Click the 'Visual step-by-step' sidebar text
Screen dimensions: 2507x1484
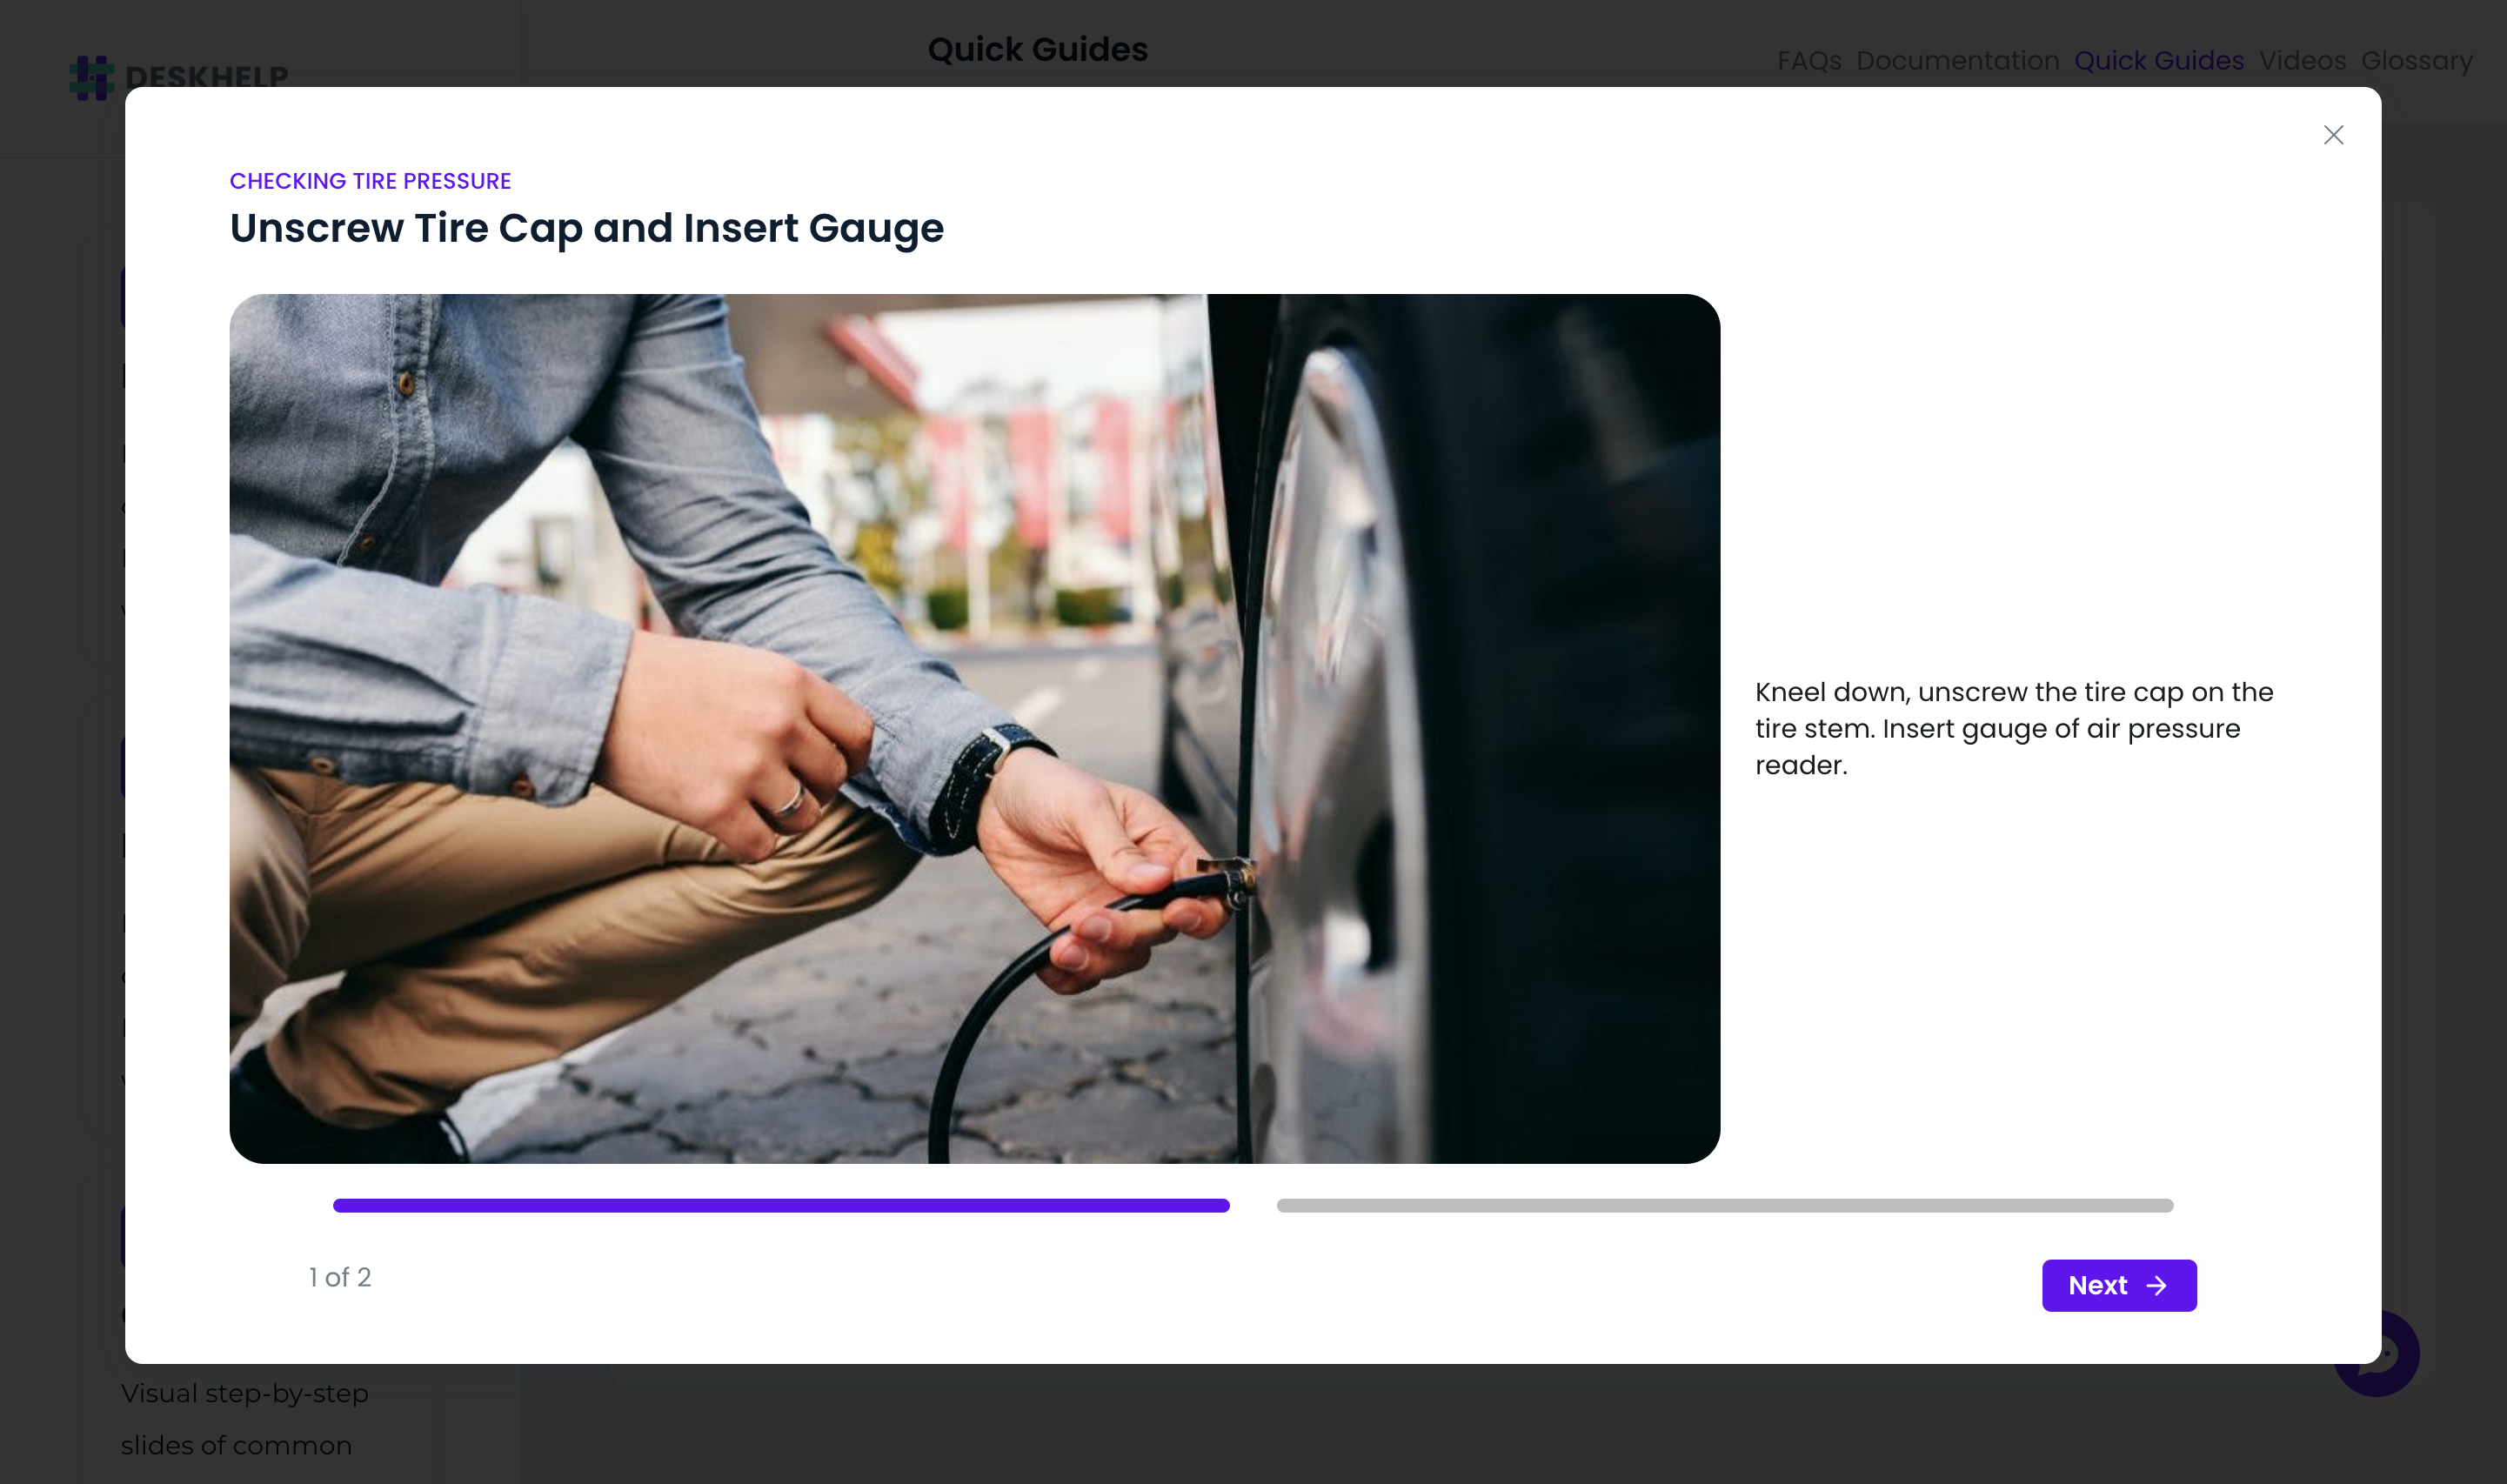[x=245, y=1393]
